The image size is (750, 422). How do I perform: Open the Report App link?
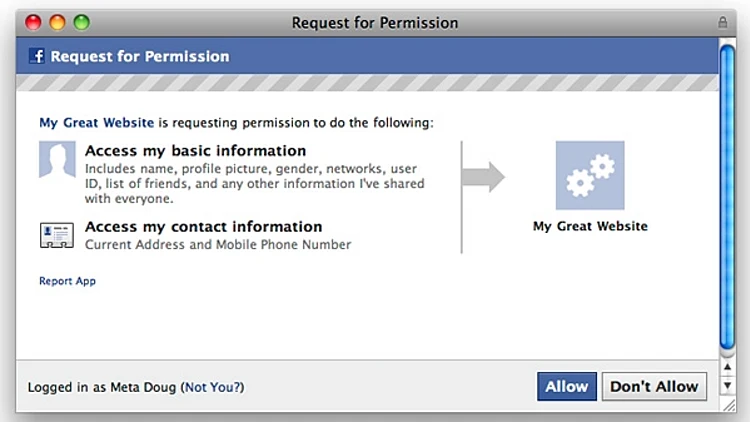click(x=67, y=281)
